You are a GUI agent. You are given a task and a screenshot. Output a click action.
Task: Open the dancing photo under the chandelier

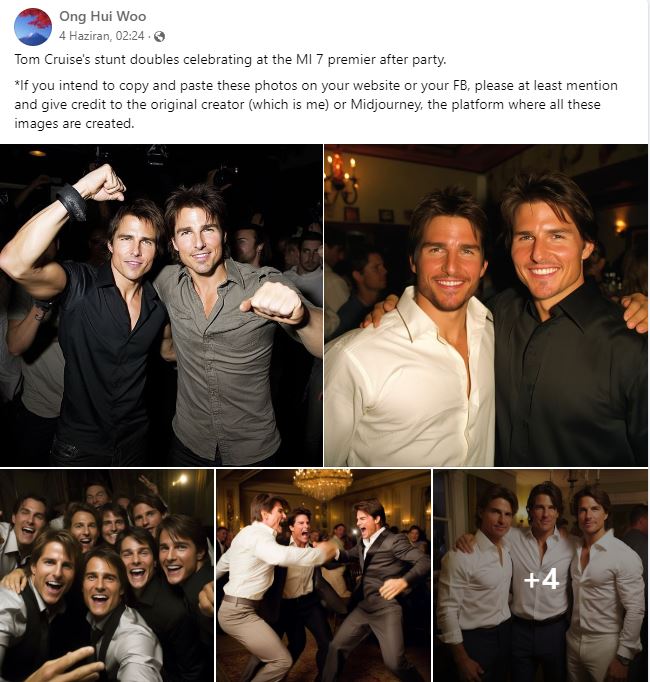tap(323, 575)
